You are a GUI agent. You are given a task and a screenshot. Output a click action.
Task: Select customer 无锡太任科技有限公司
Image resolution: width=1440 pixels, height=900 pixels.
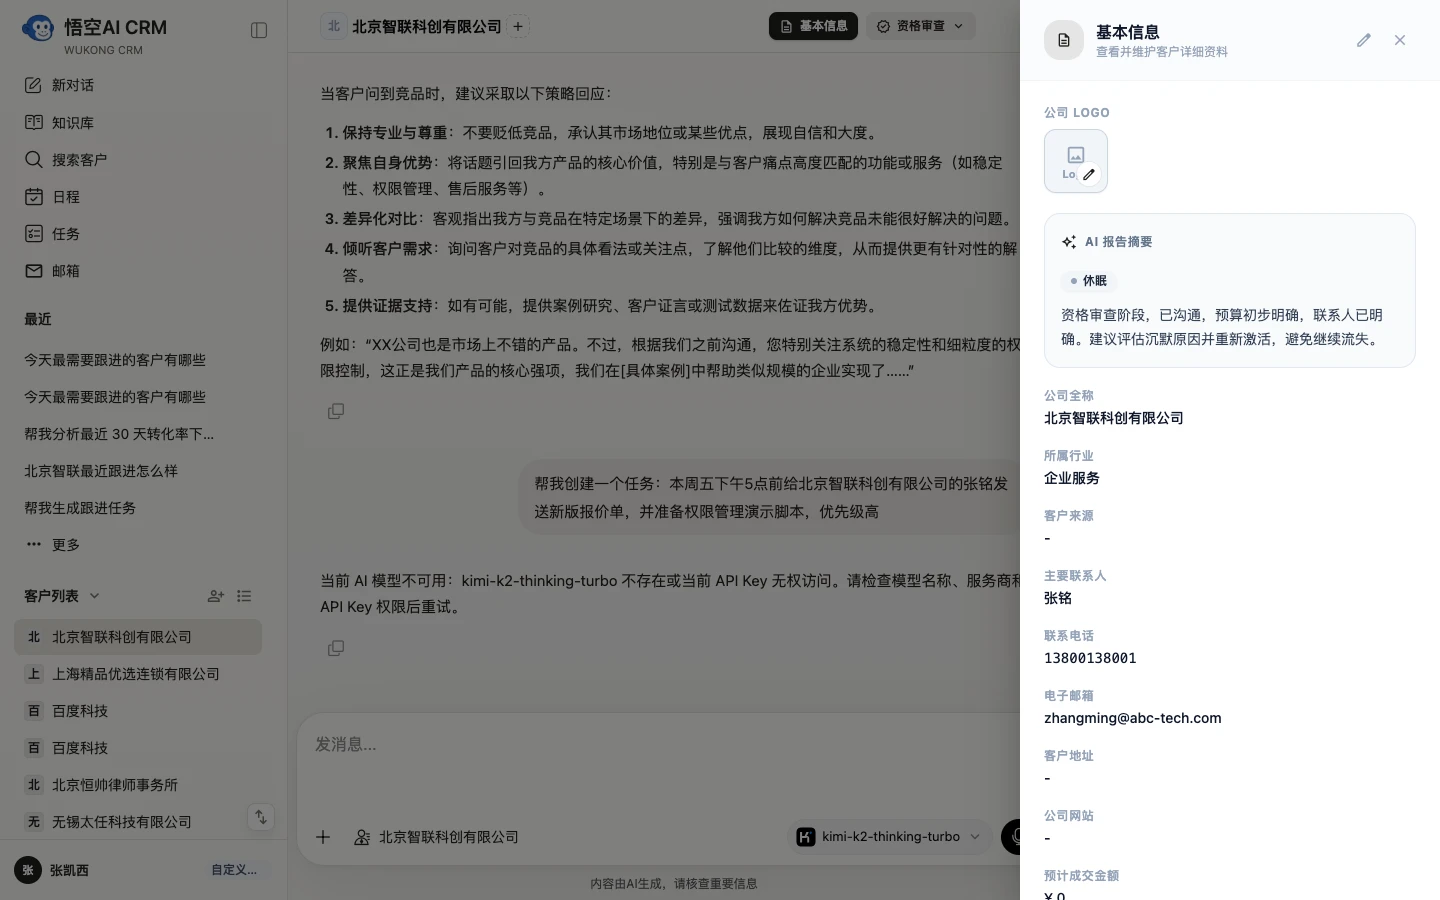(138, 822)
